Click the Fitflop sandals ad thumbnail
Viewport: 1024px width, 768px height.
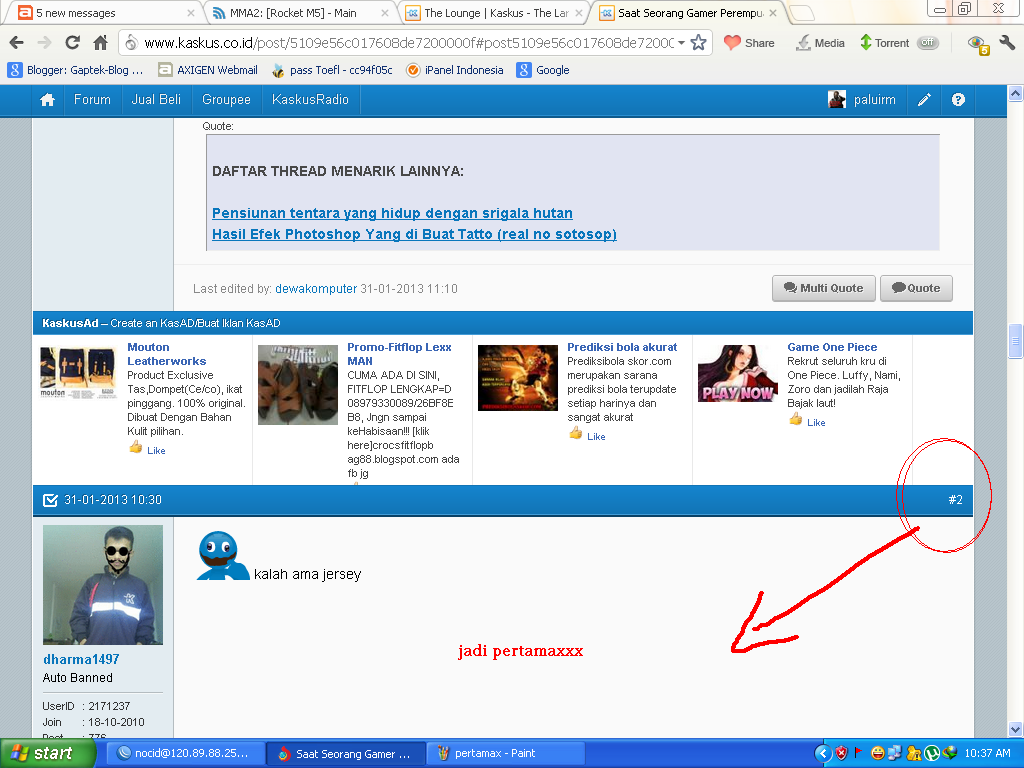point(298,385)
